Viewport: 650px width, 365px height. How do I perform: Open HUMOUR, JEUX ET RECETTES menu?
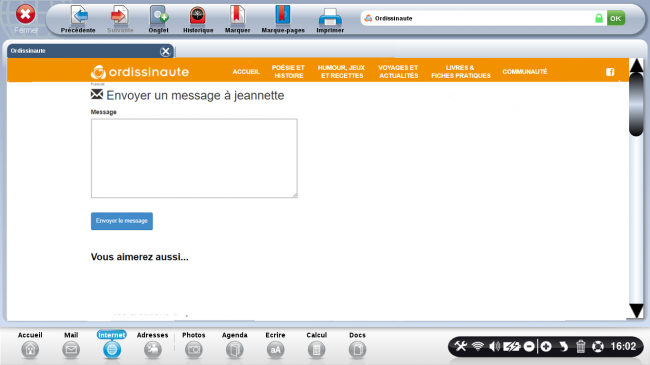341,72
